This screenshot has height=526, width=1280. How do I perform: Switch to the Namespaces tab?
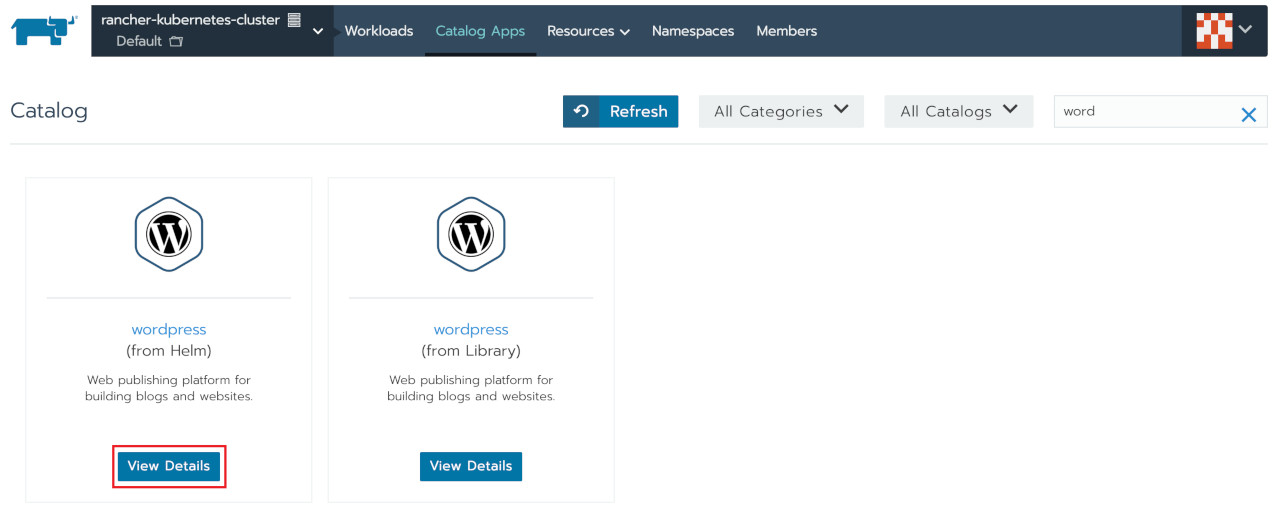coord(693,31)
